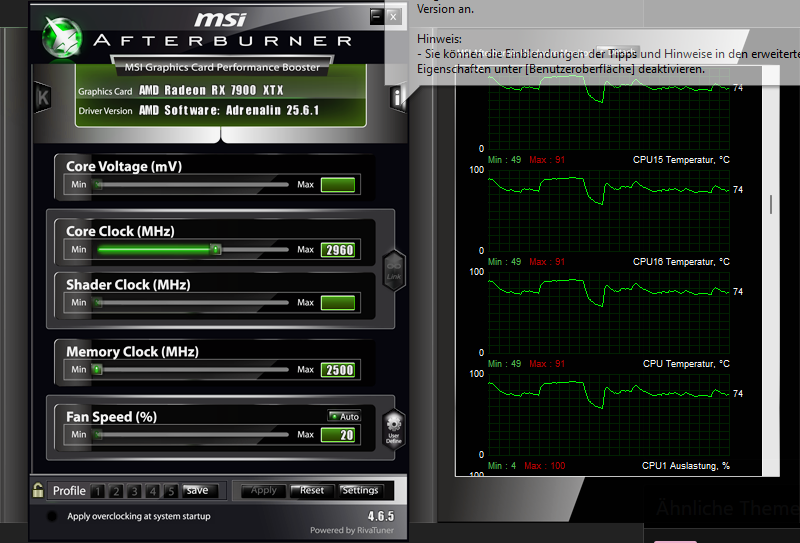
Task: Toggle the Link clocks icon
Action: [394, 270]
